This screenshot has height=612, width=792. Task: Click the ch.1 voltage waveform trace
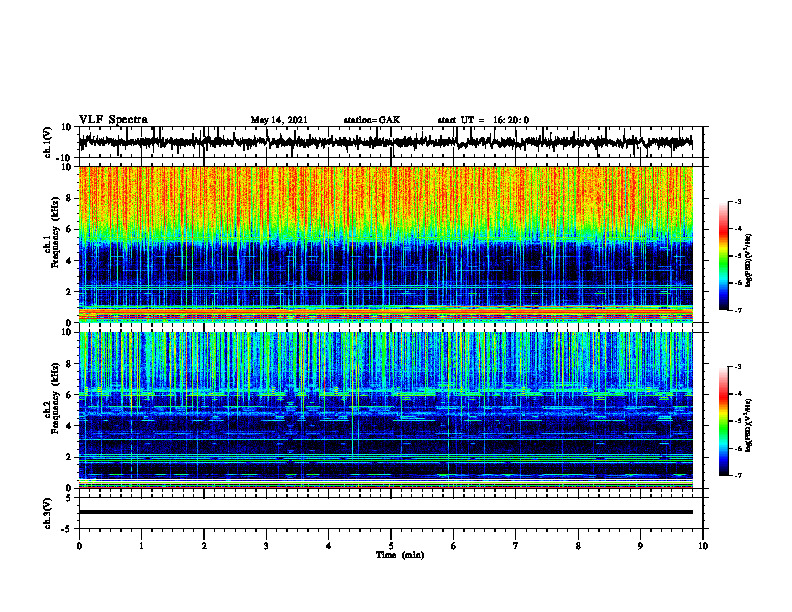click(385, 142)
